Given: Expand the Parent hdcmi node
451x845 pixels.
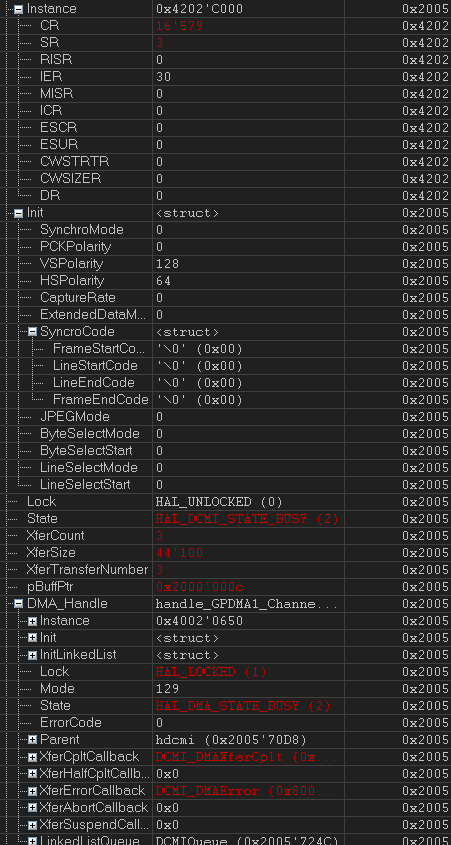Looking at the screenshot, I should coord(32,740).
